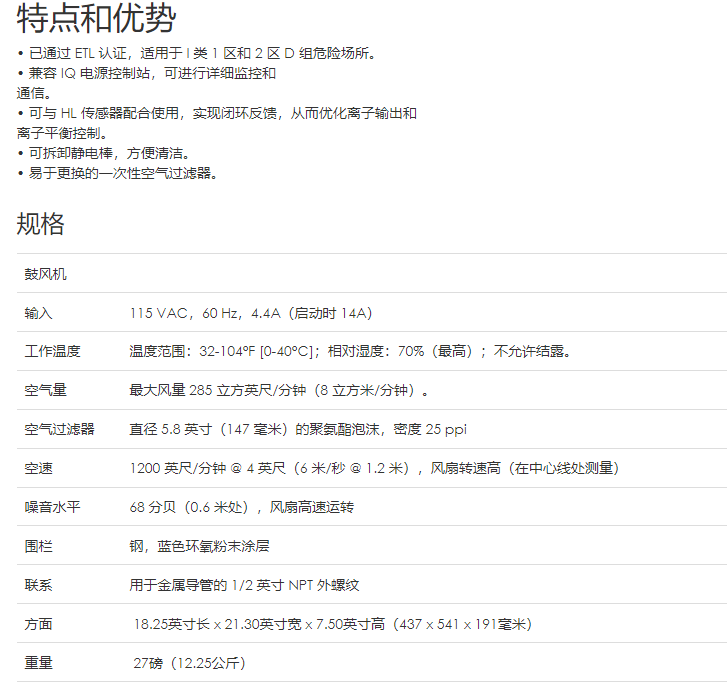Click the 115 VAC input value text

(250, 313)
